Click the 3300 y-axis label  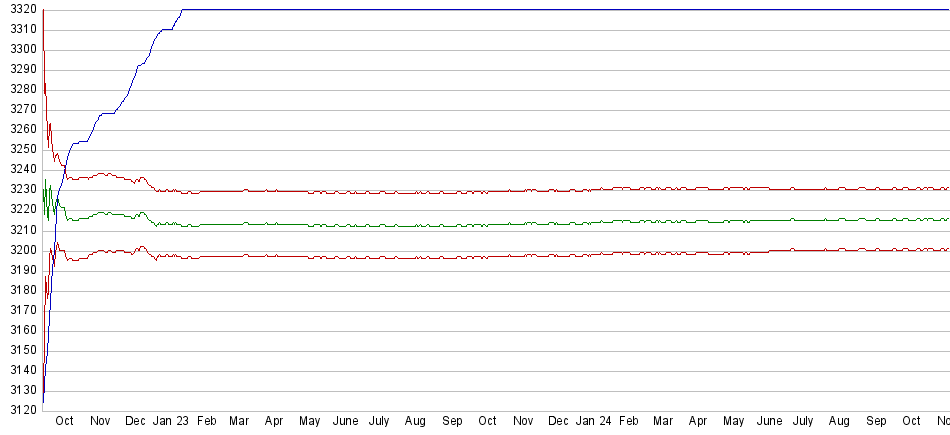[23, 50]
